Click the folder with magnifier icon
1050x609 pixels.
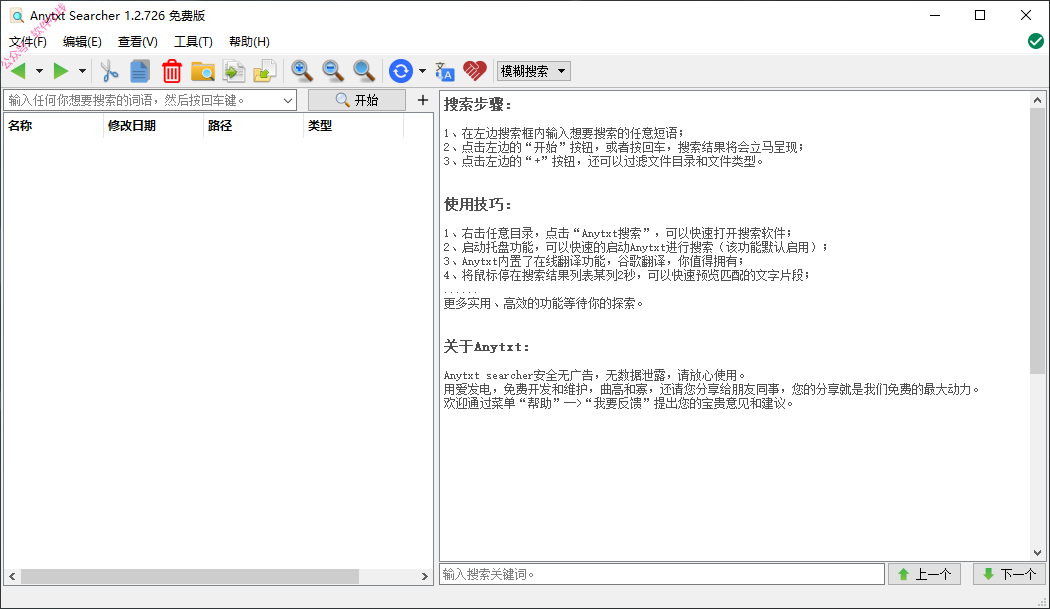pos(202,71)
